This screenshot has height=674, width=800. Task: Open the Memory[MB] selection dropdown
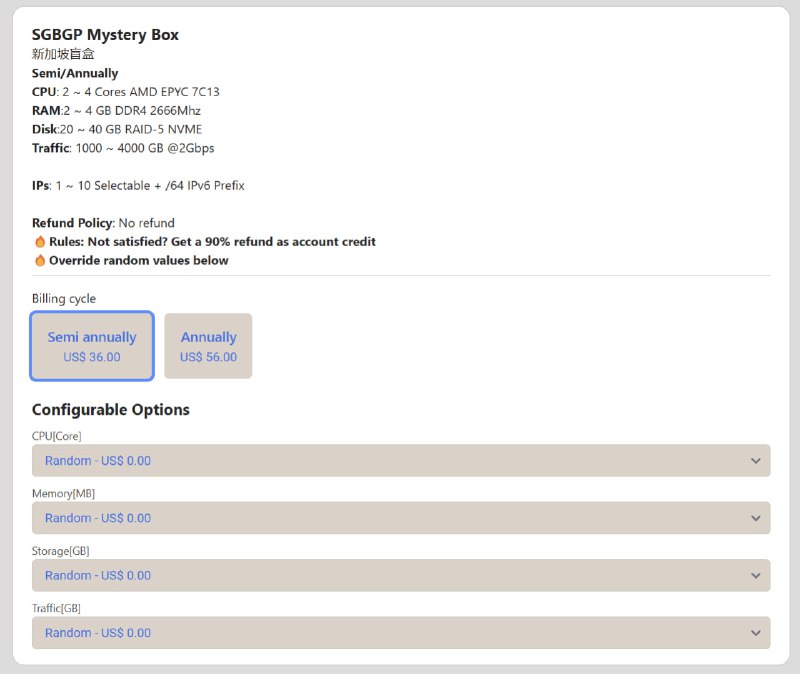pyautogui.click(x=400, y=518)
